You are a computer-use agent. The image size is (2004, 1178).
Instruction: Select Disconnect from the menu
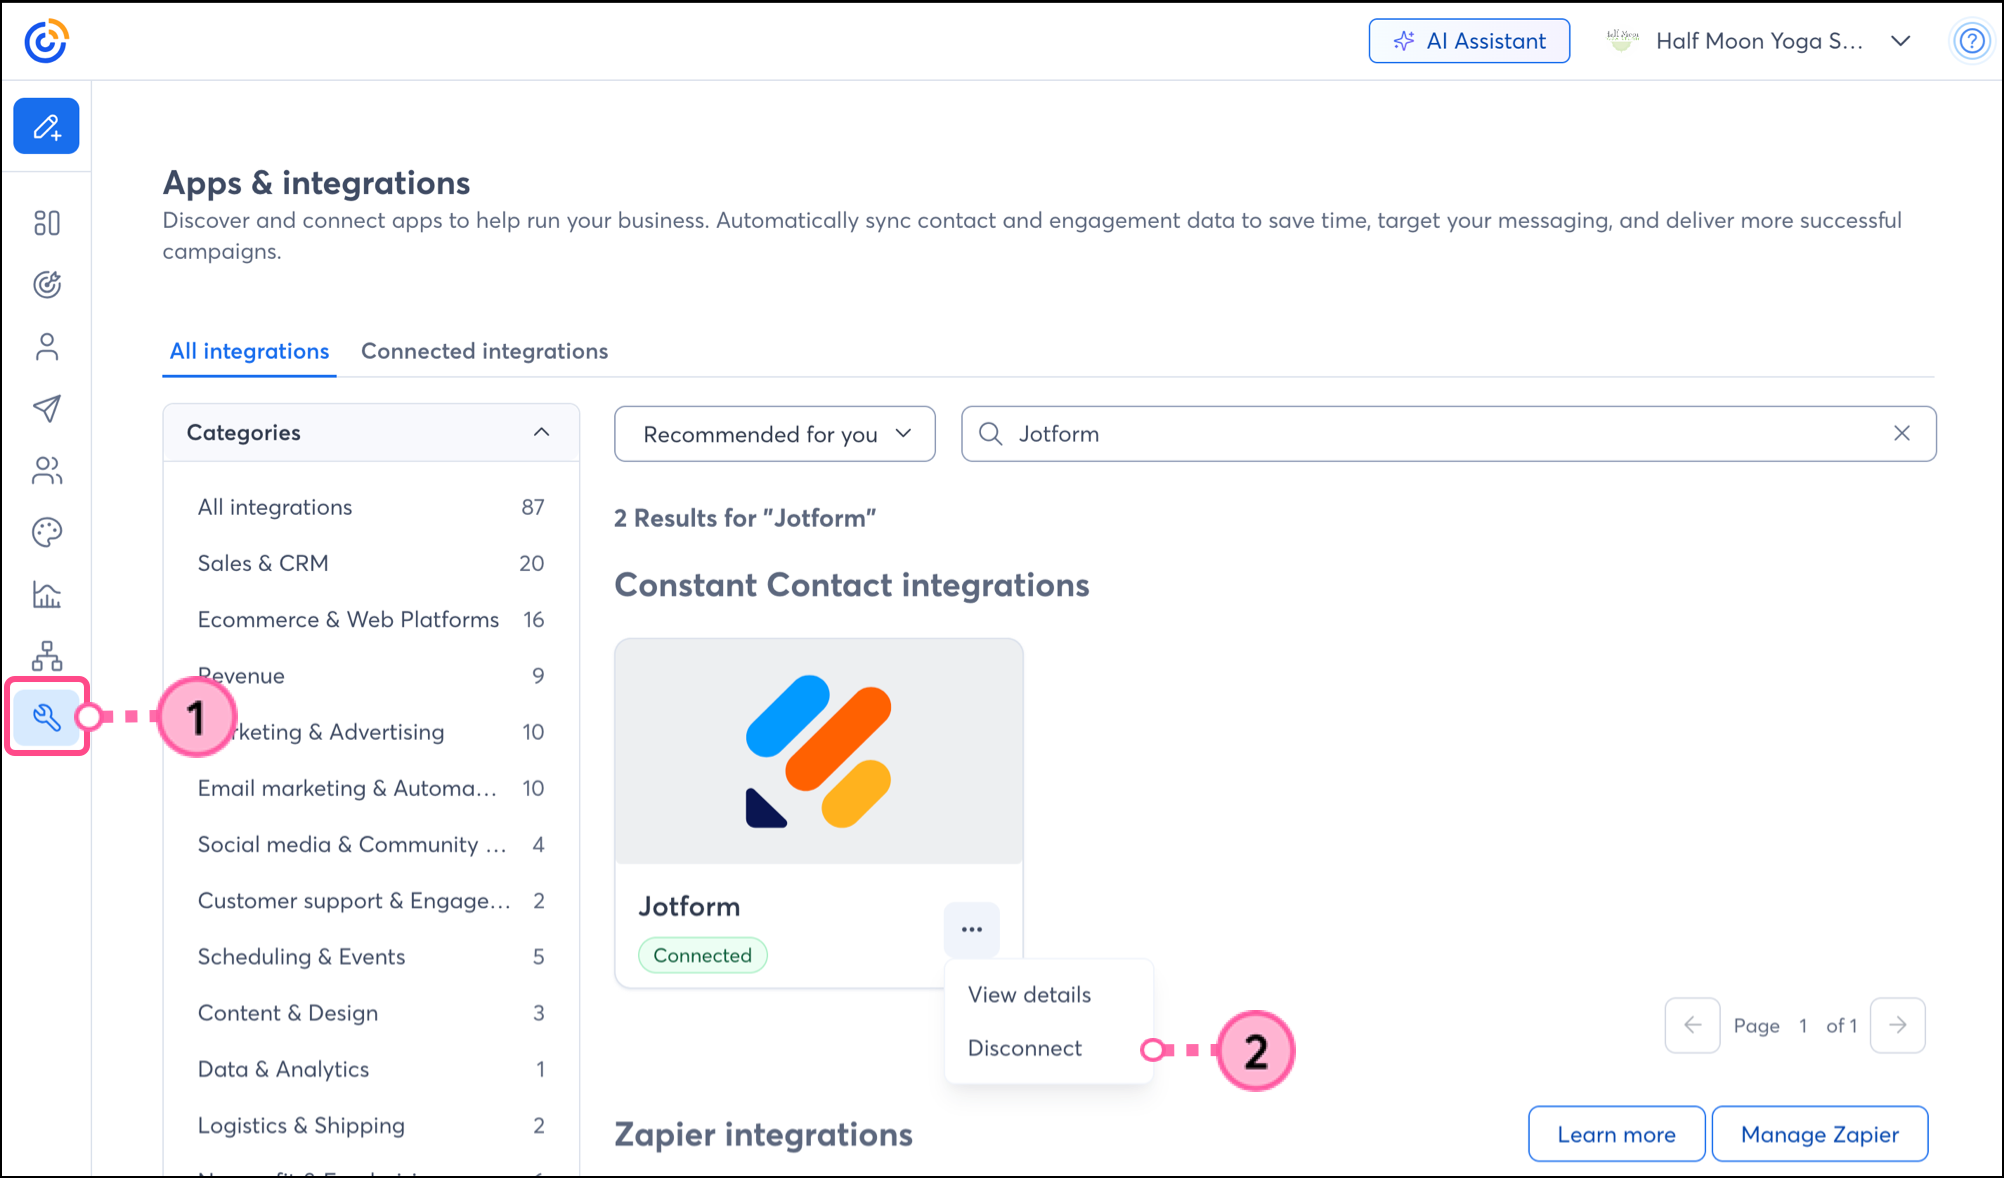tap(1024, 1048)
